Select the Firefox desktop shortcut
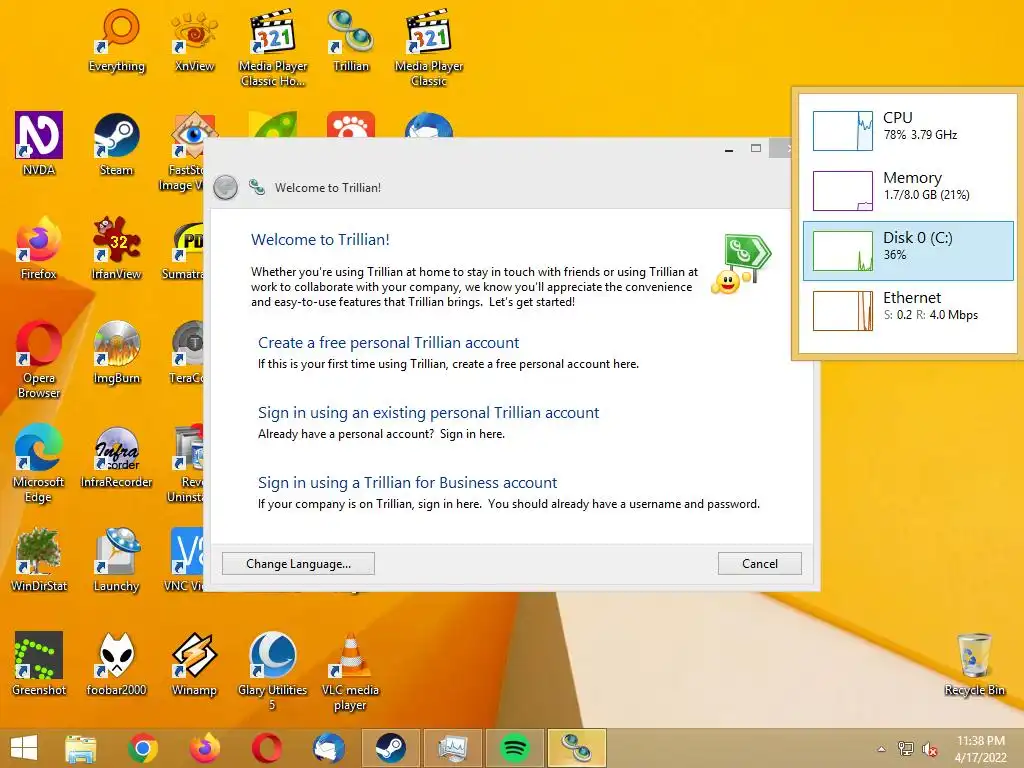Screen dimensions: 1024x768 [39, 248]
